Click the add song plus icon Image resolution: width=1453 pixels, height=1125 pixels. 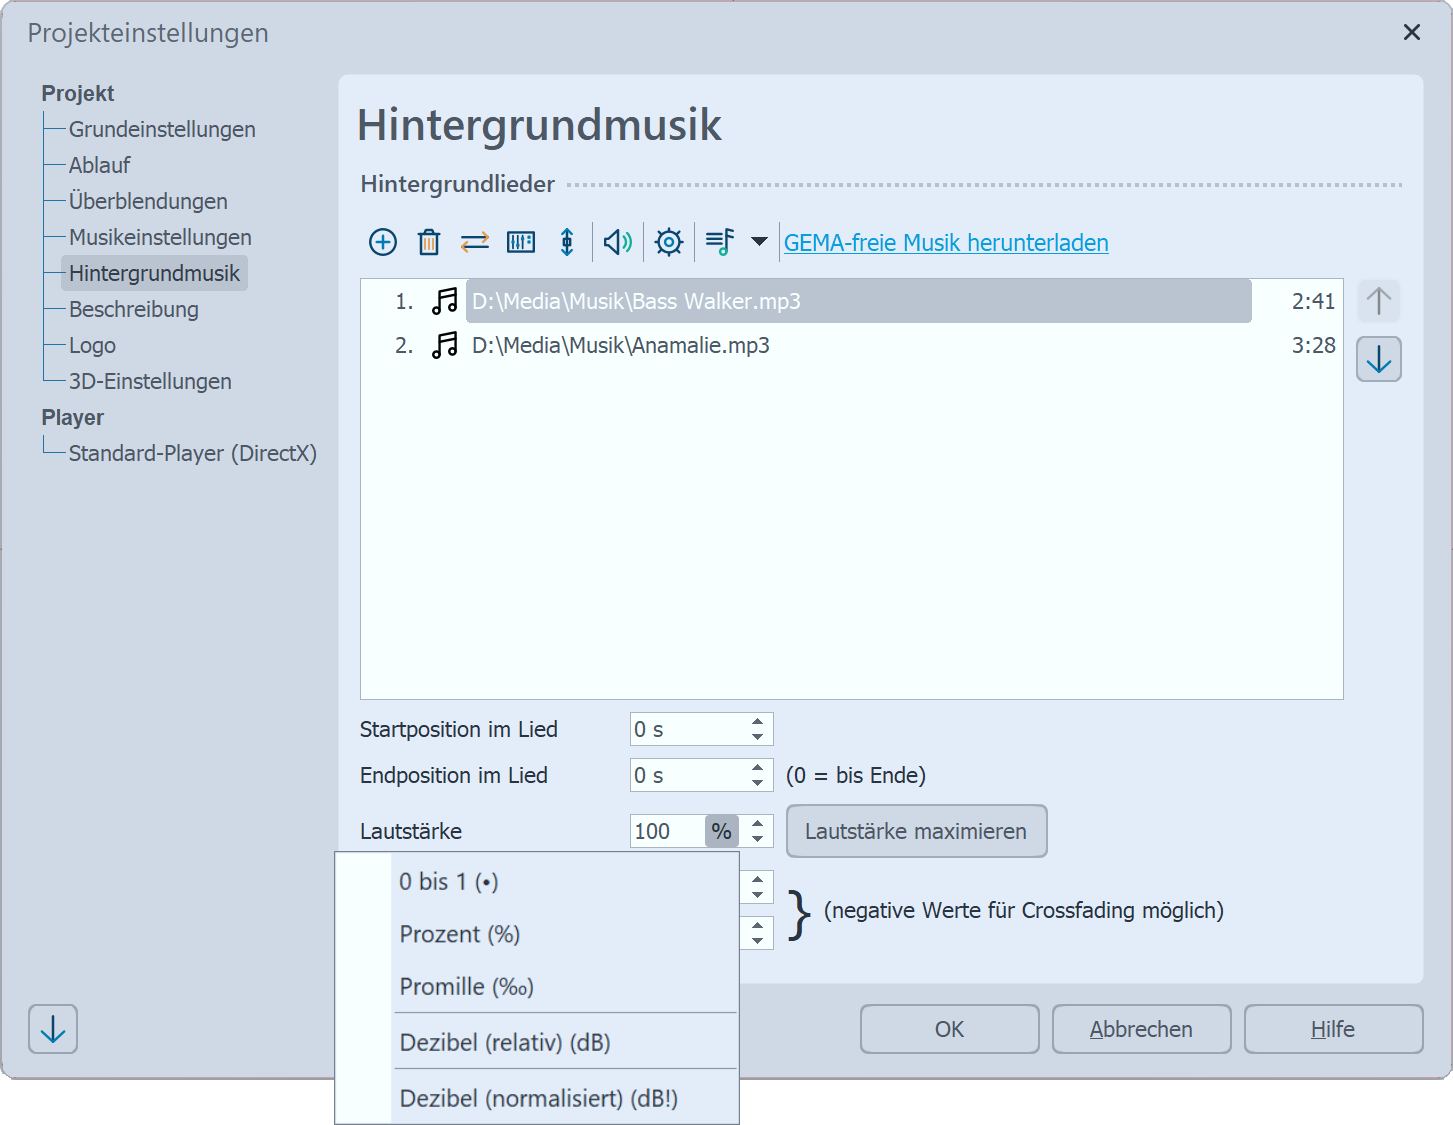click(383, 242)
